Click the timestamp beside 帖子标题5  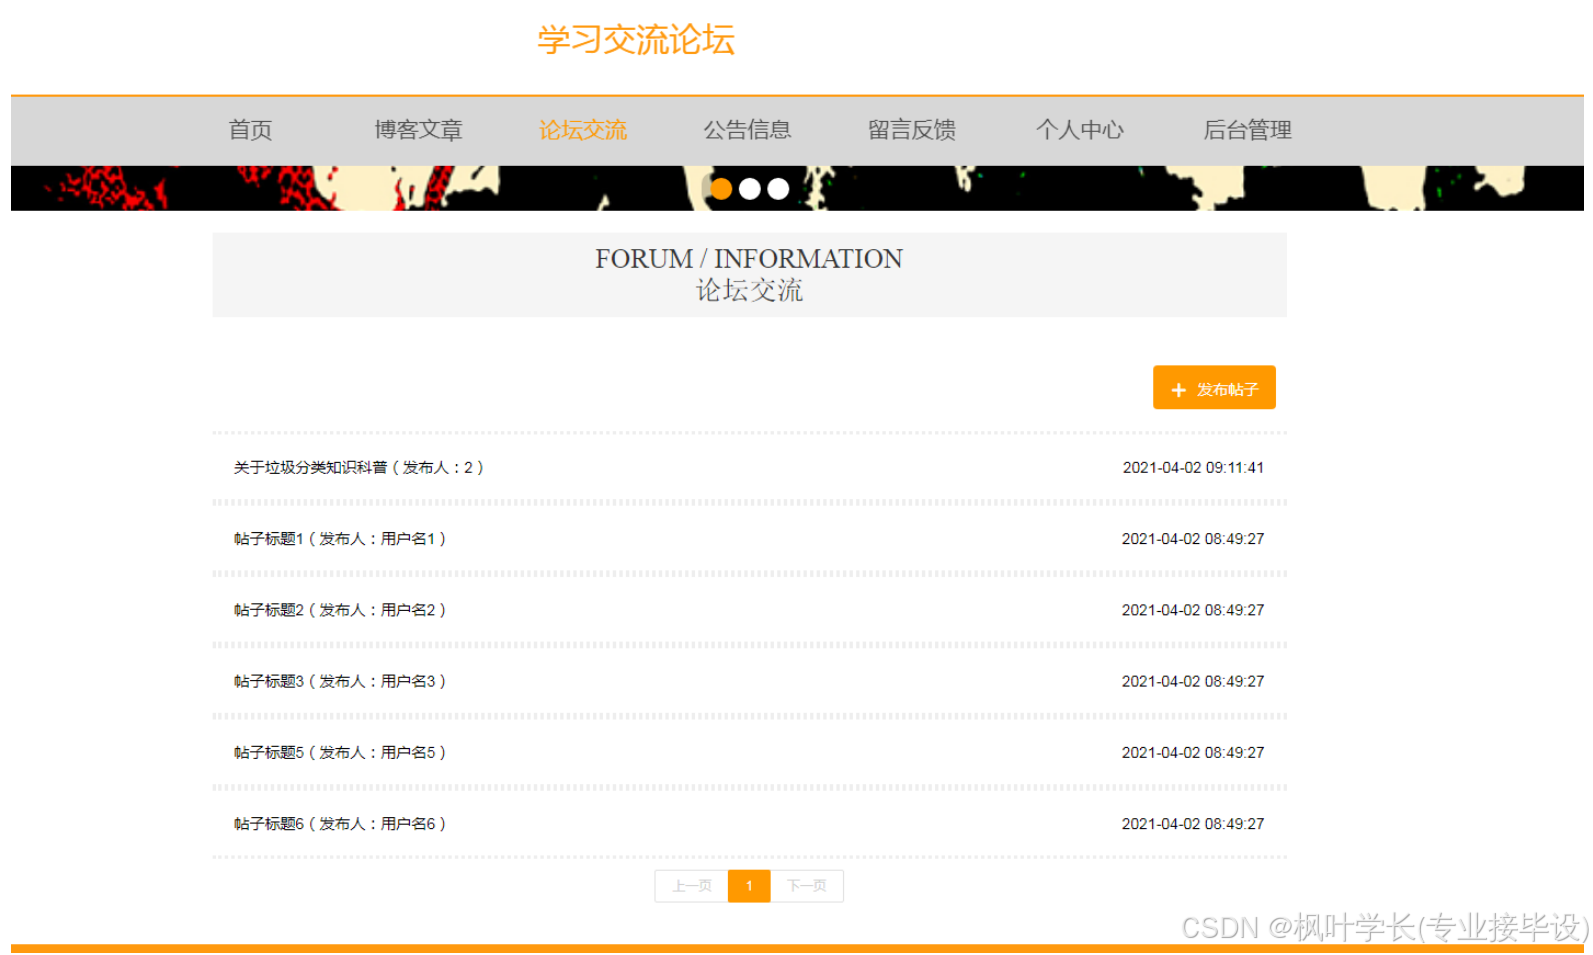click(1193, 753)
